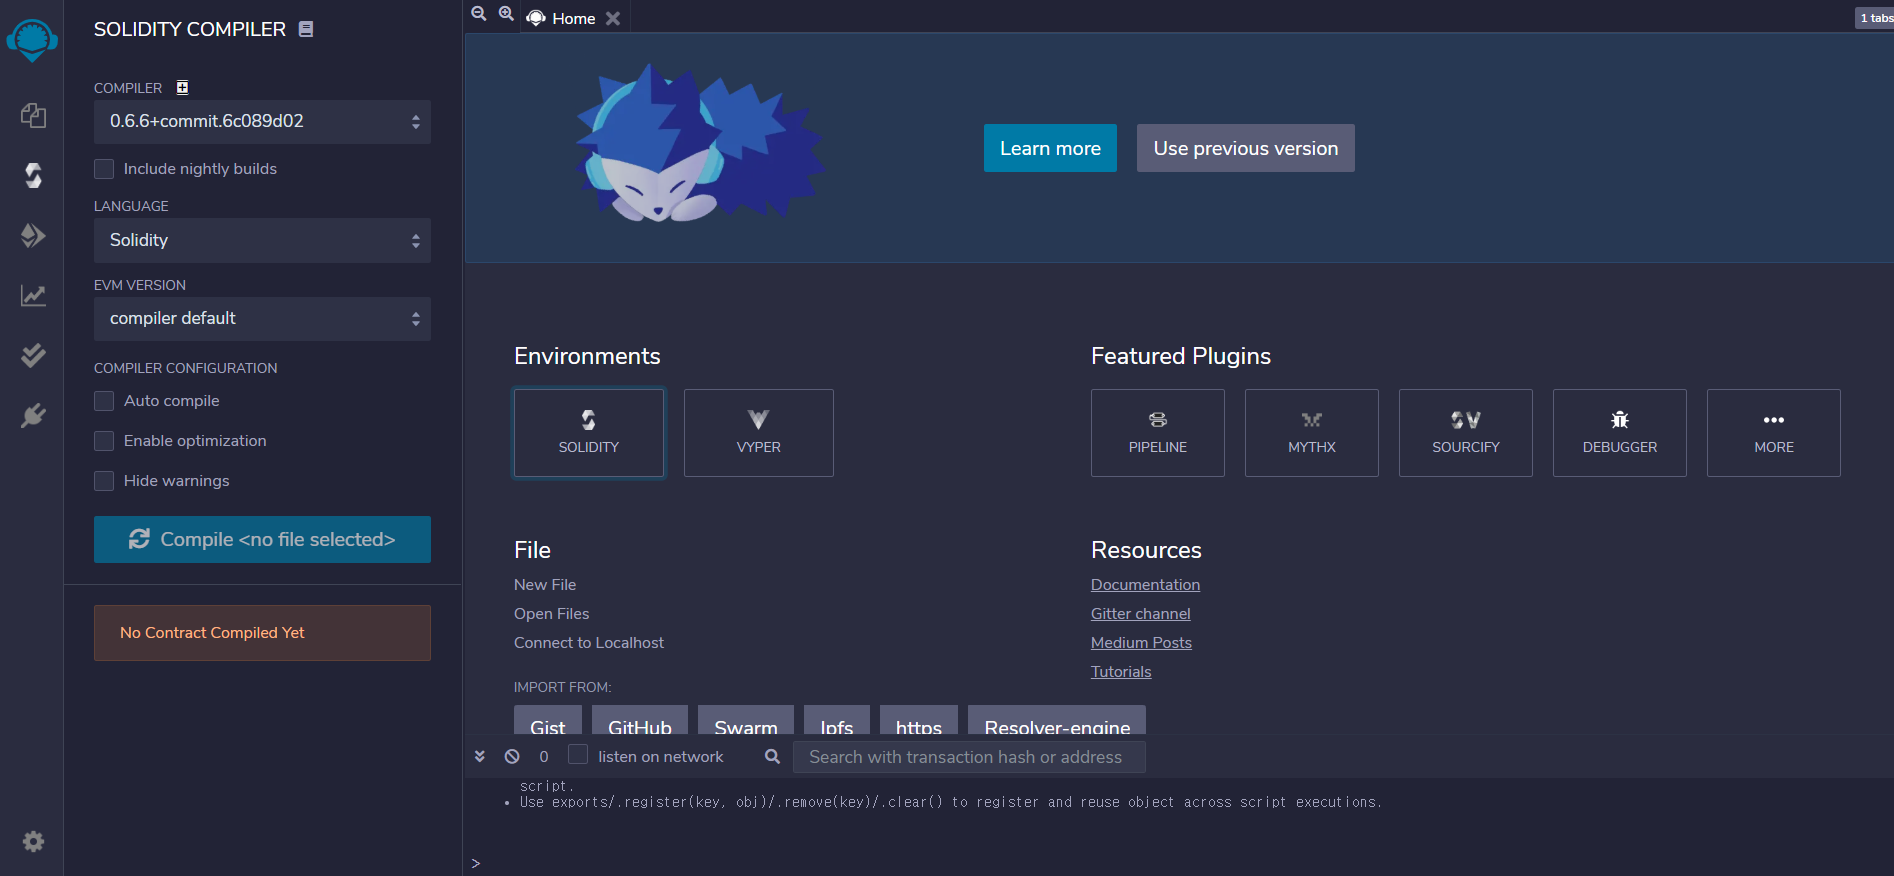Image resolution: width=1894 pixels, height=876 pixels.
Task: Click the Learn more button
Action: [x=1050, y=148]
